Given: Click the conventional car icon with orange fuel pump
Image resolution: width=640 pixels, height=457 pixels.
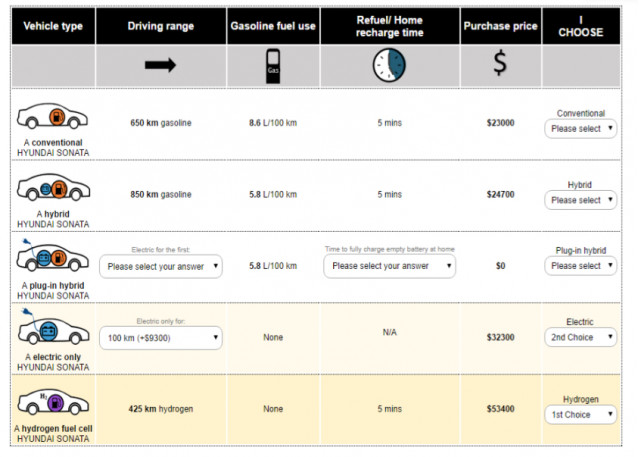Looking at the screenshot, I should (52, 116).
